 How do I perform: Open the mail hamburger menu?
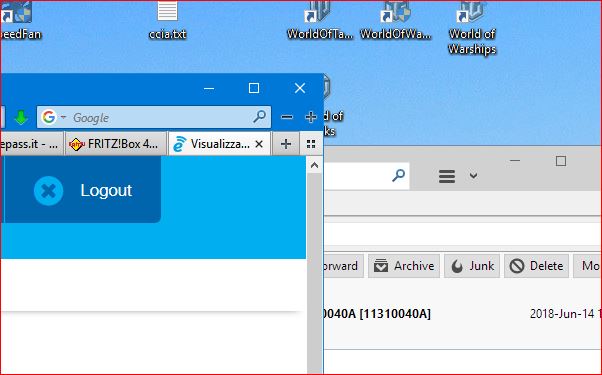click(447, 176)
